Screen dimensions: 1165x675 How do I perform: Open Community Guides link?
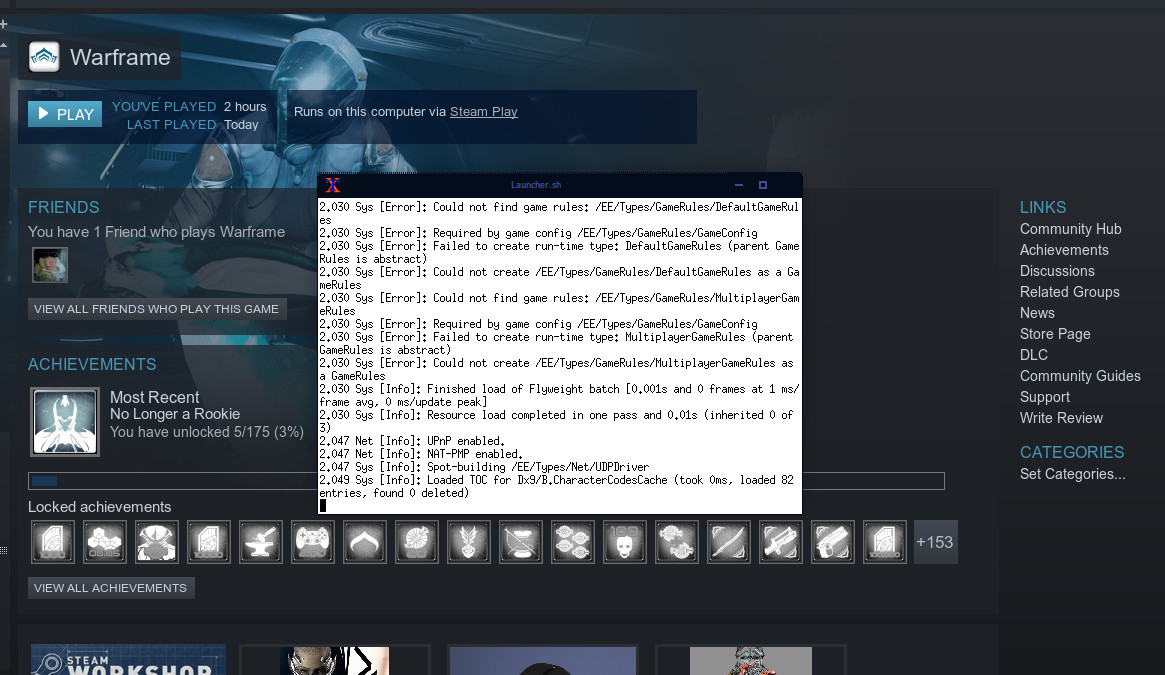pyautogui.click(x=1080, y=375)
